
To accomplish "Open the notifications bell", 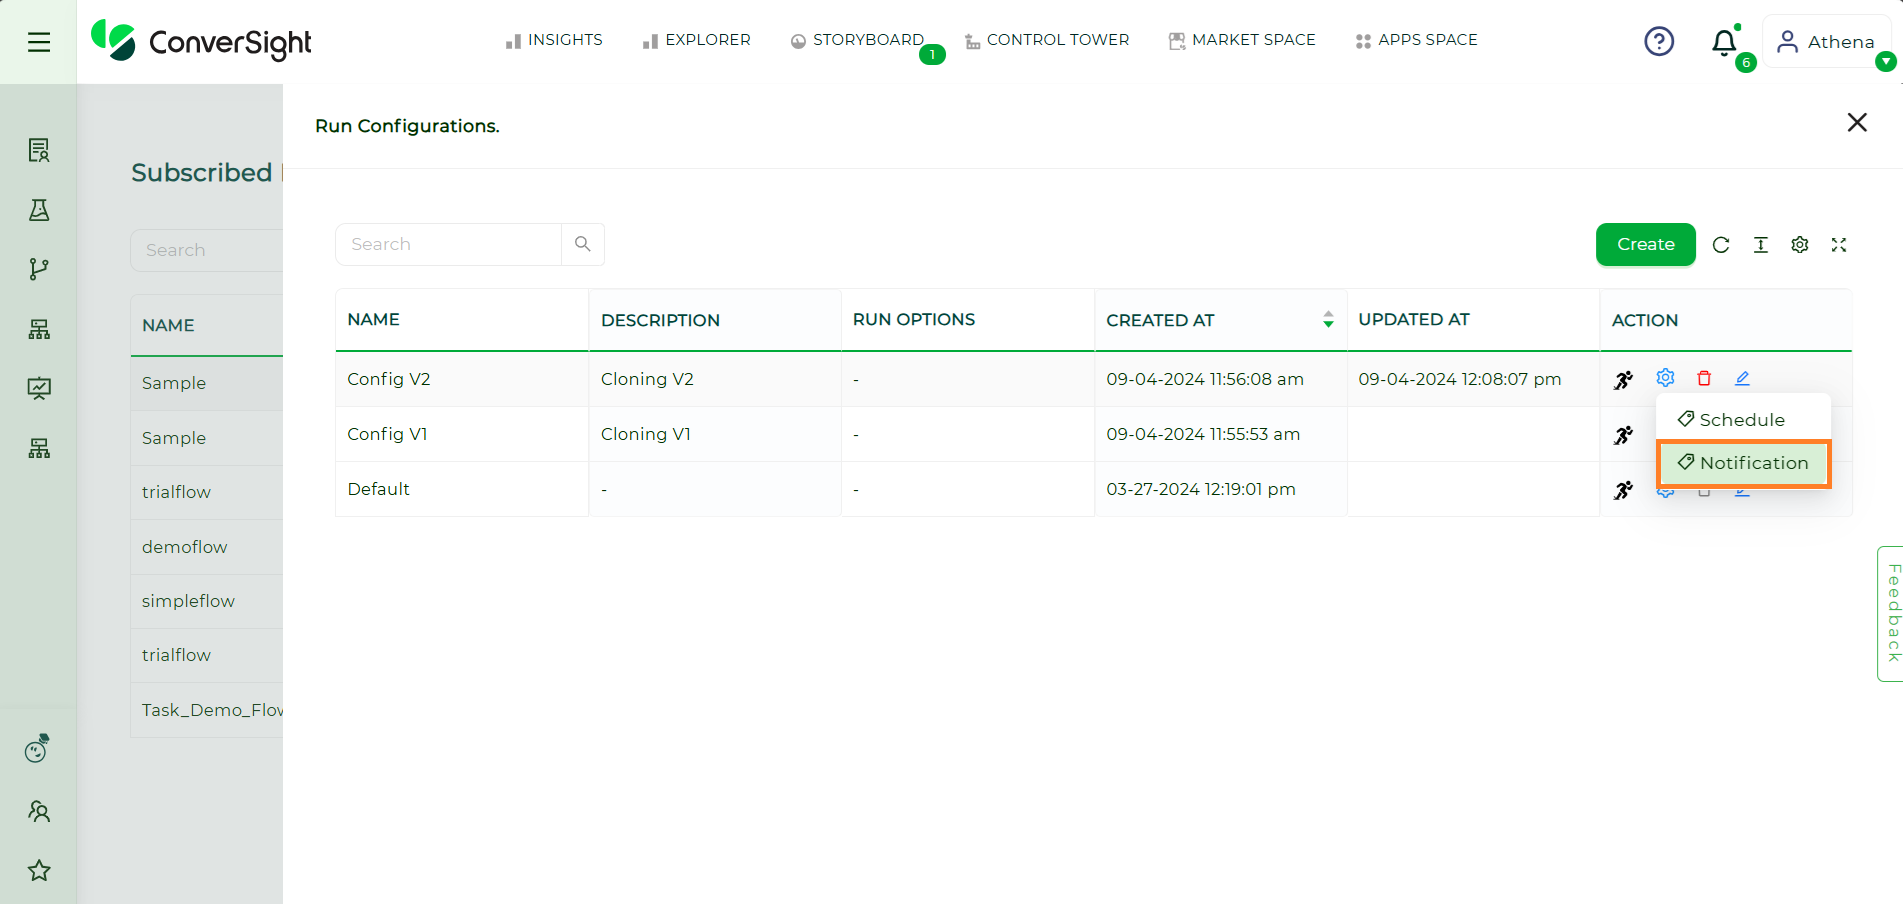I will (x=1725, y=42).
